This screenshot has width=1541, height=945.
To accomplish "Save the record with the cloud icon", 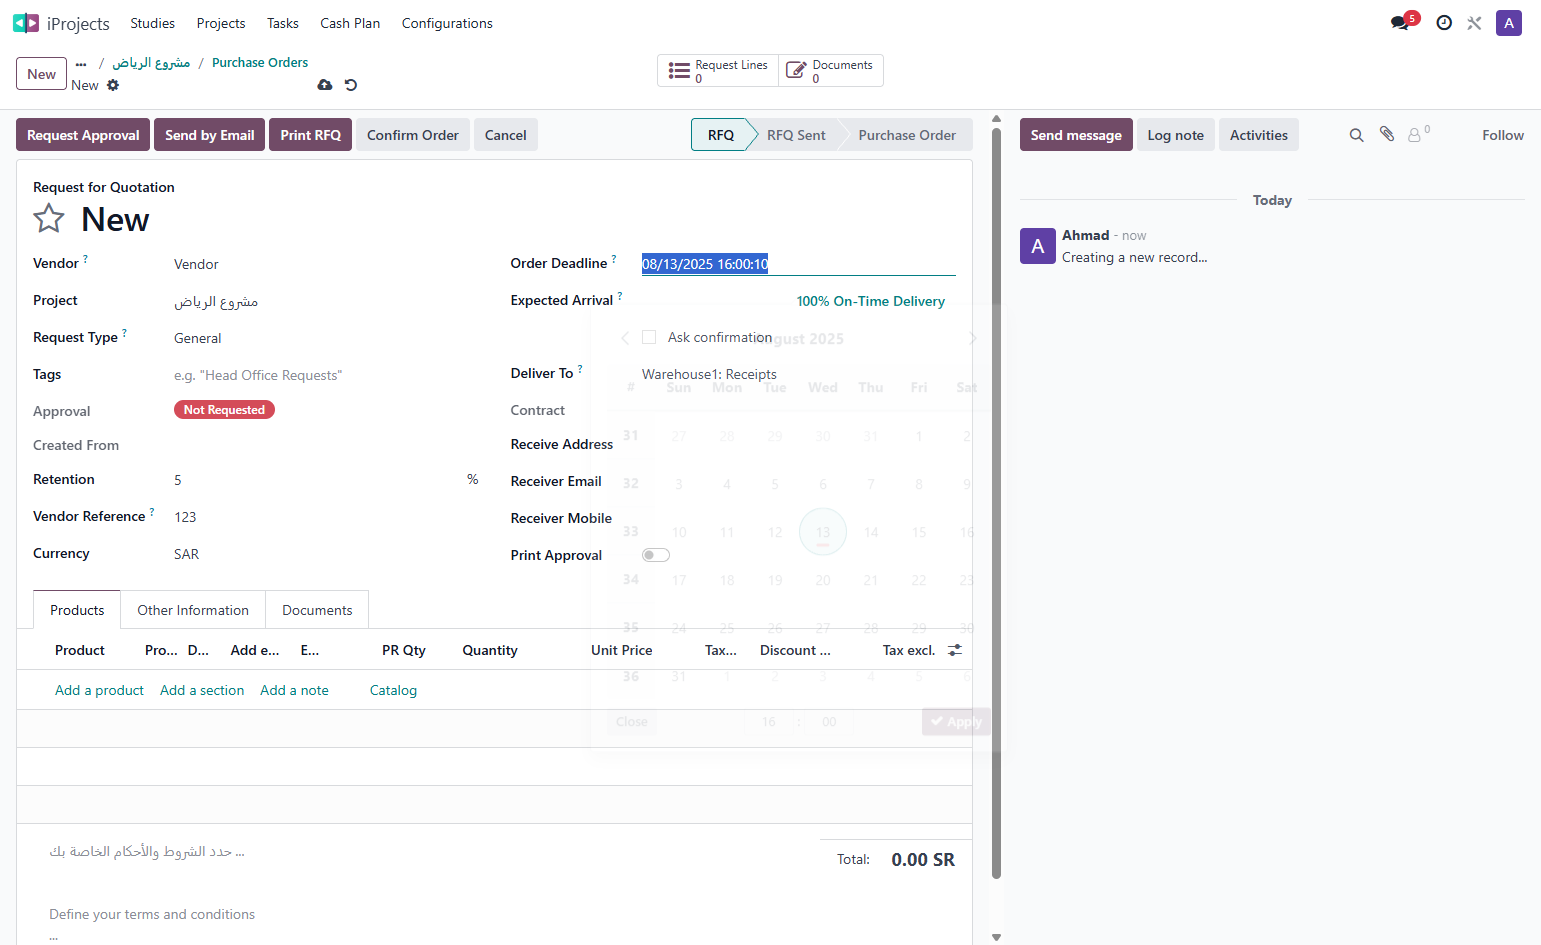I will click(325, 85).
